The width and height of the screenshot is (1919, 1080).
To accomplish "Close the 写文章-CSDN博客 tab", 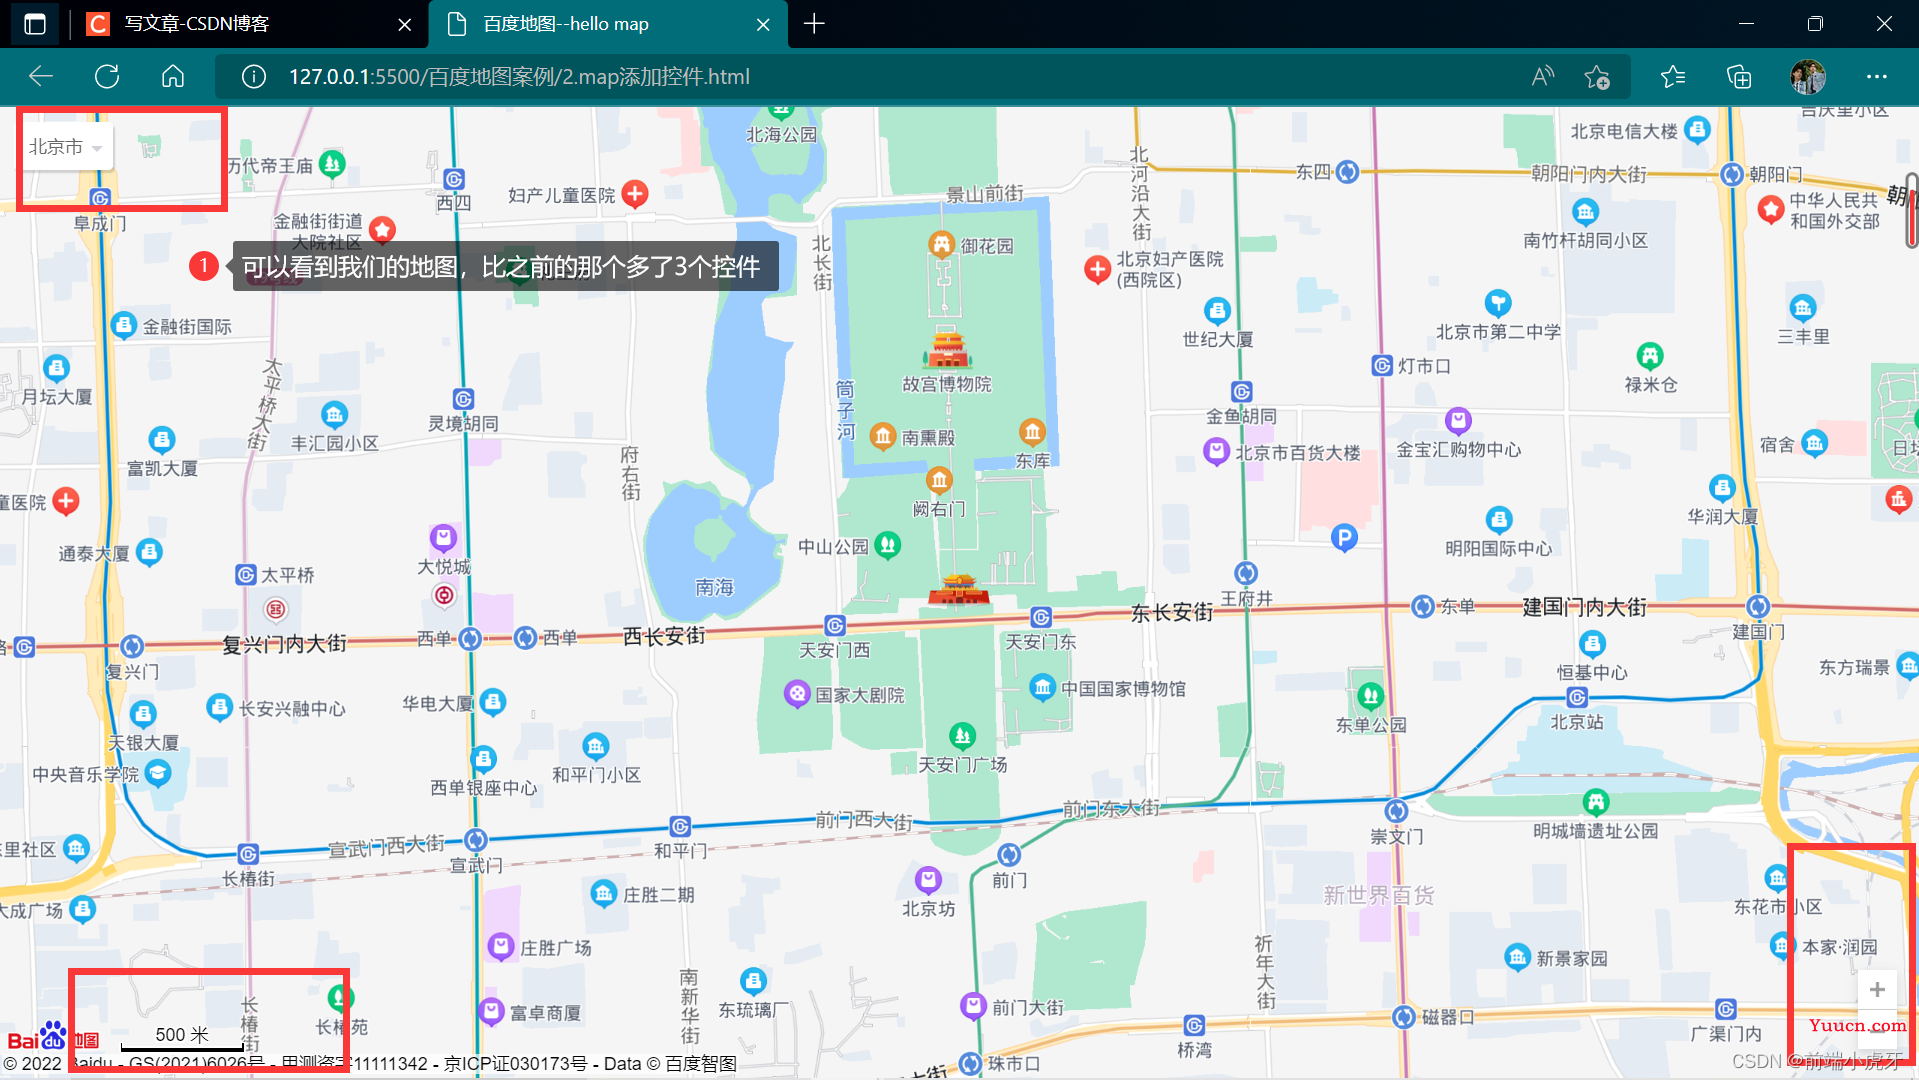I will (x=404, y=24).
